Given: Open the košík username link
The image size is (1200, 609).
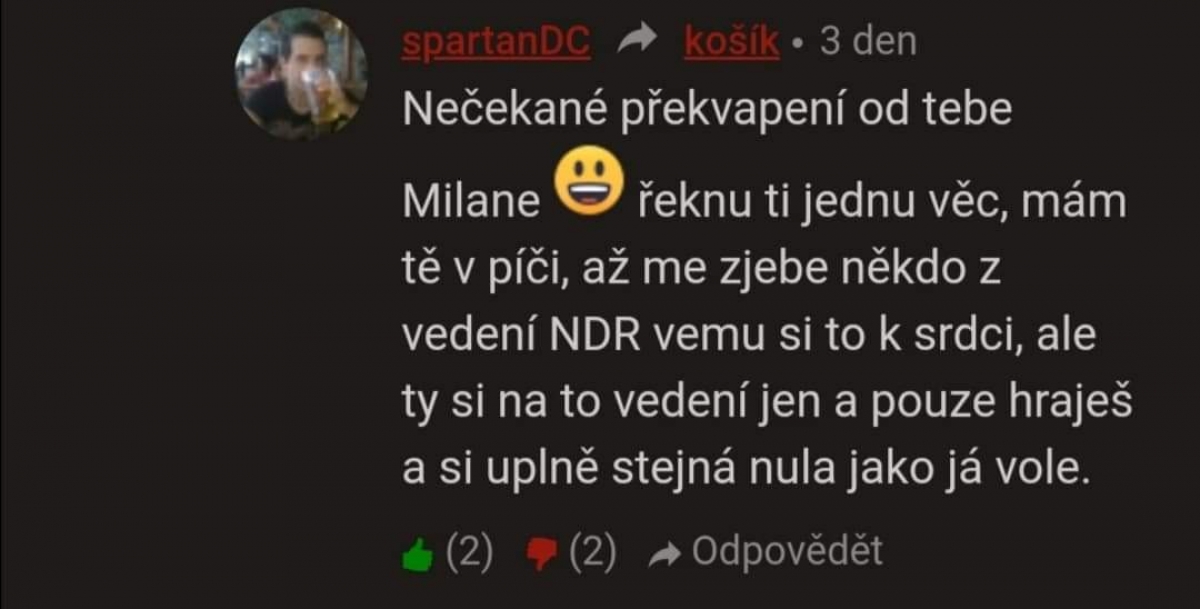Looking at the screenshot, I should pyautogui.click(x=732, y=42).
